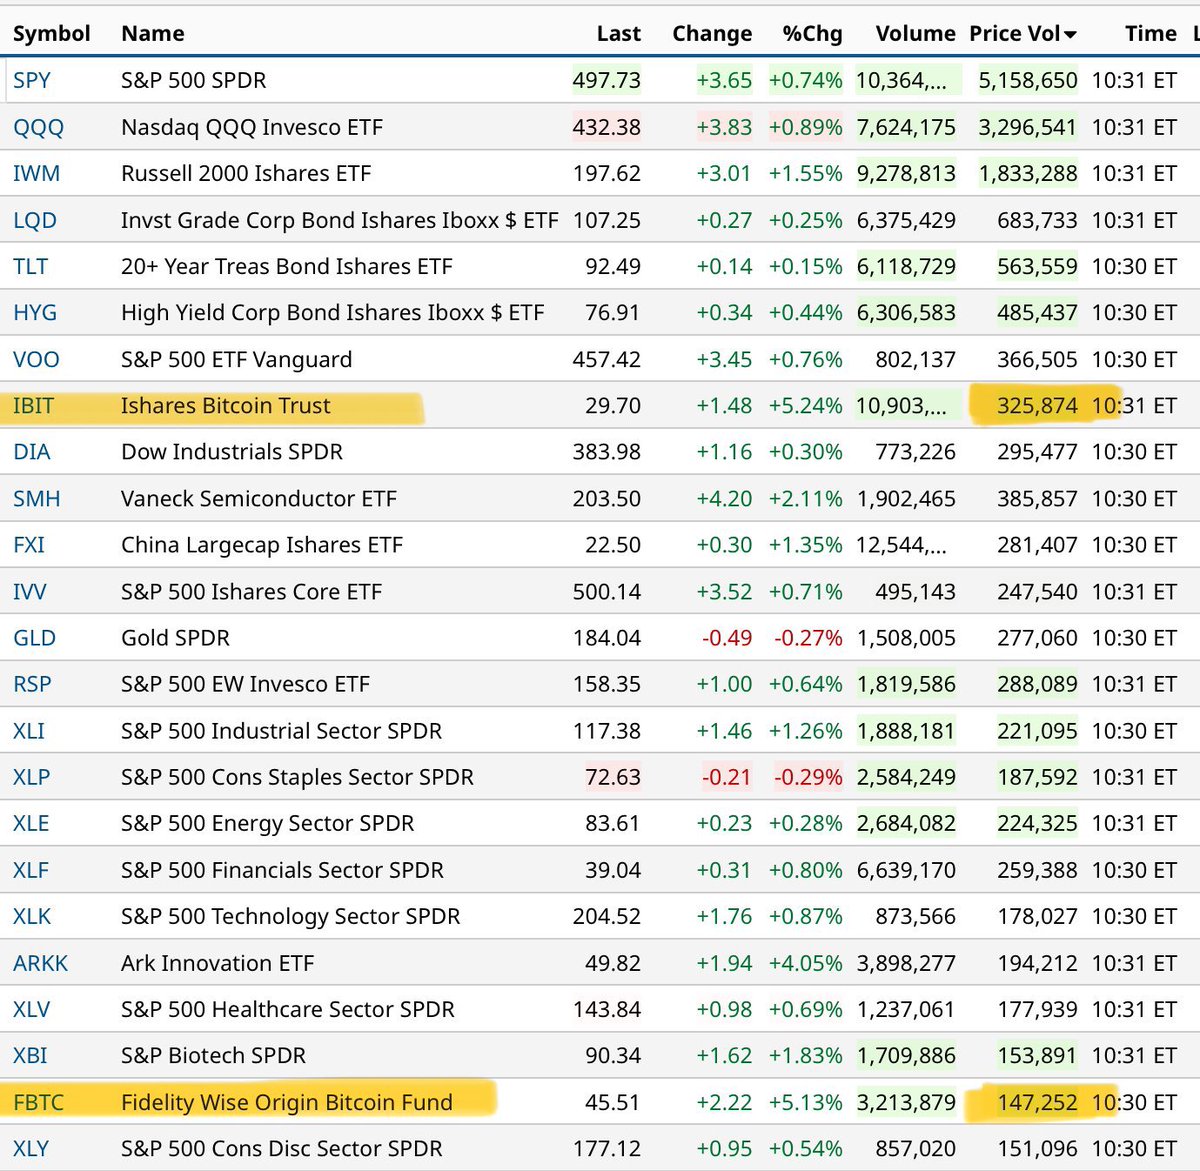Sort table by Change column header
Image resolution: width=1200 pixels, height=1171 pixels.
(x=712, y=34)
